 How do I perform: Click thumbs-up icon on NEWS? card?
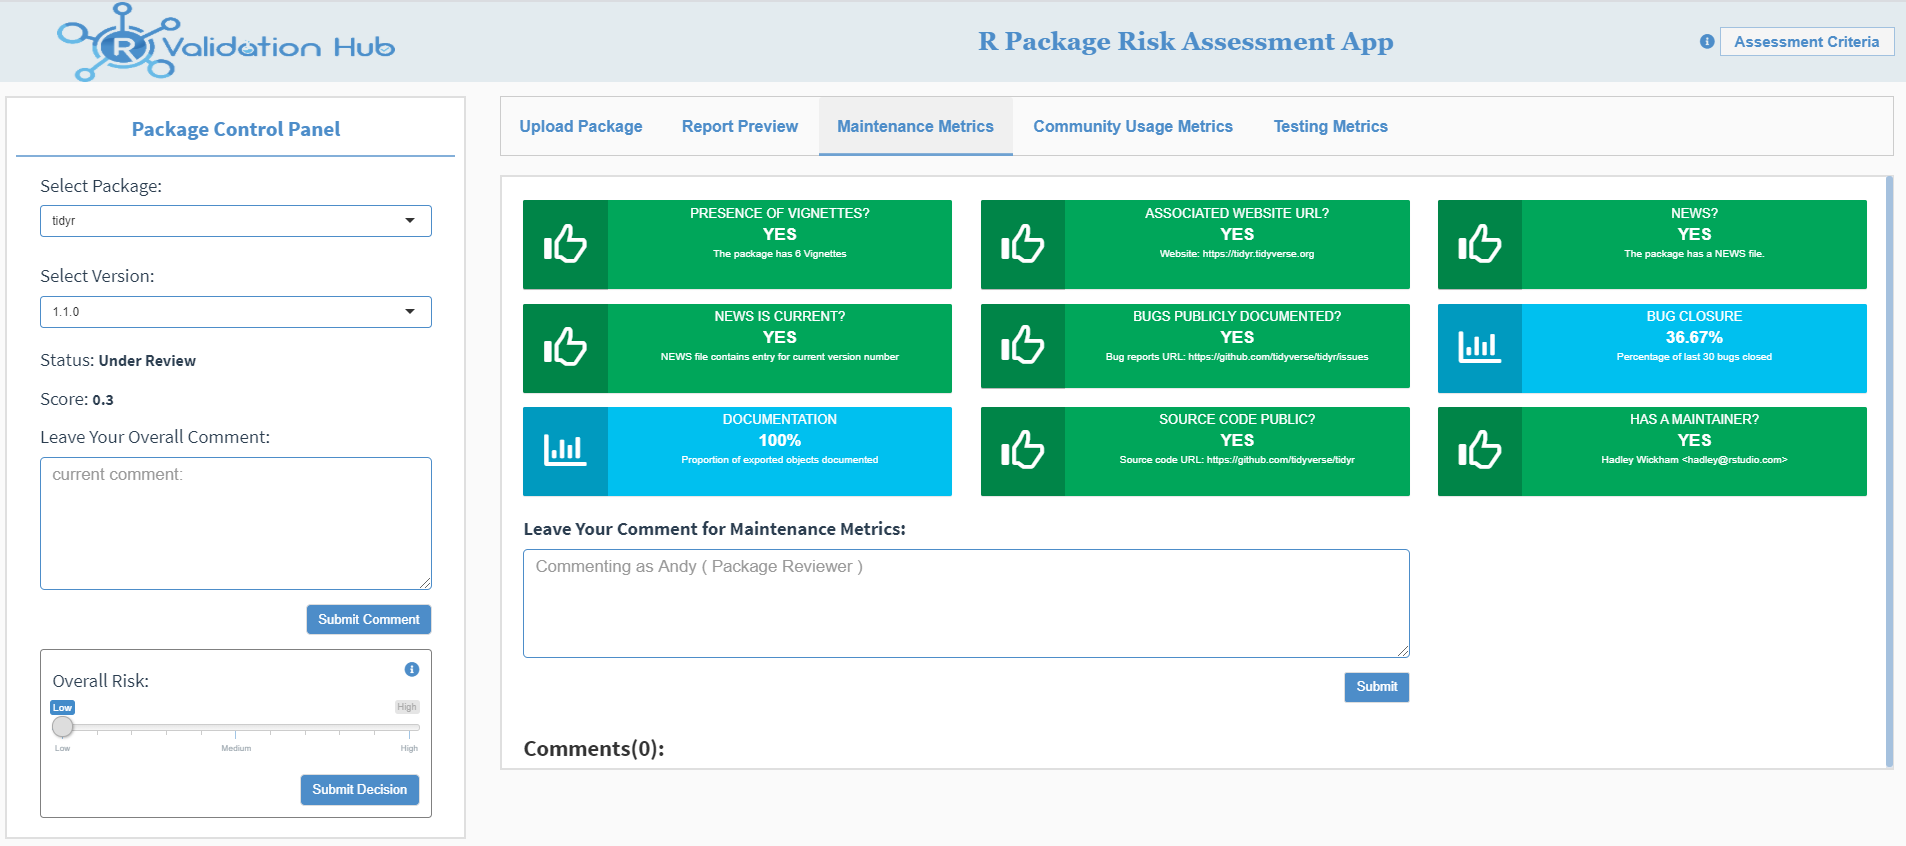coord(1479,244)
